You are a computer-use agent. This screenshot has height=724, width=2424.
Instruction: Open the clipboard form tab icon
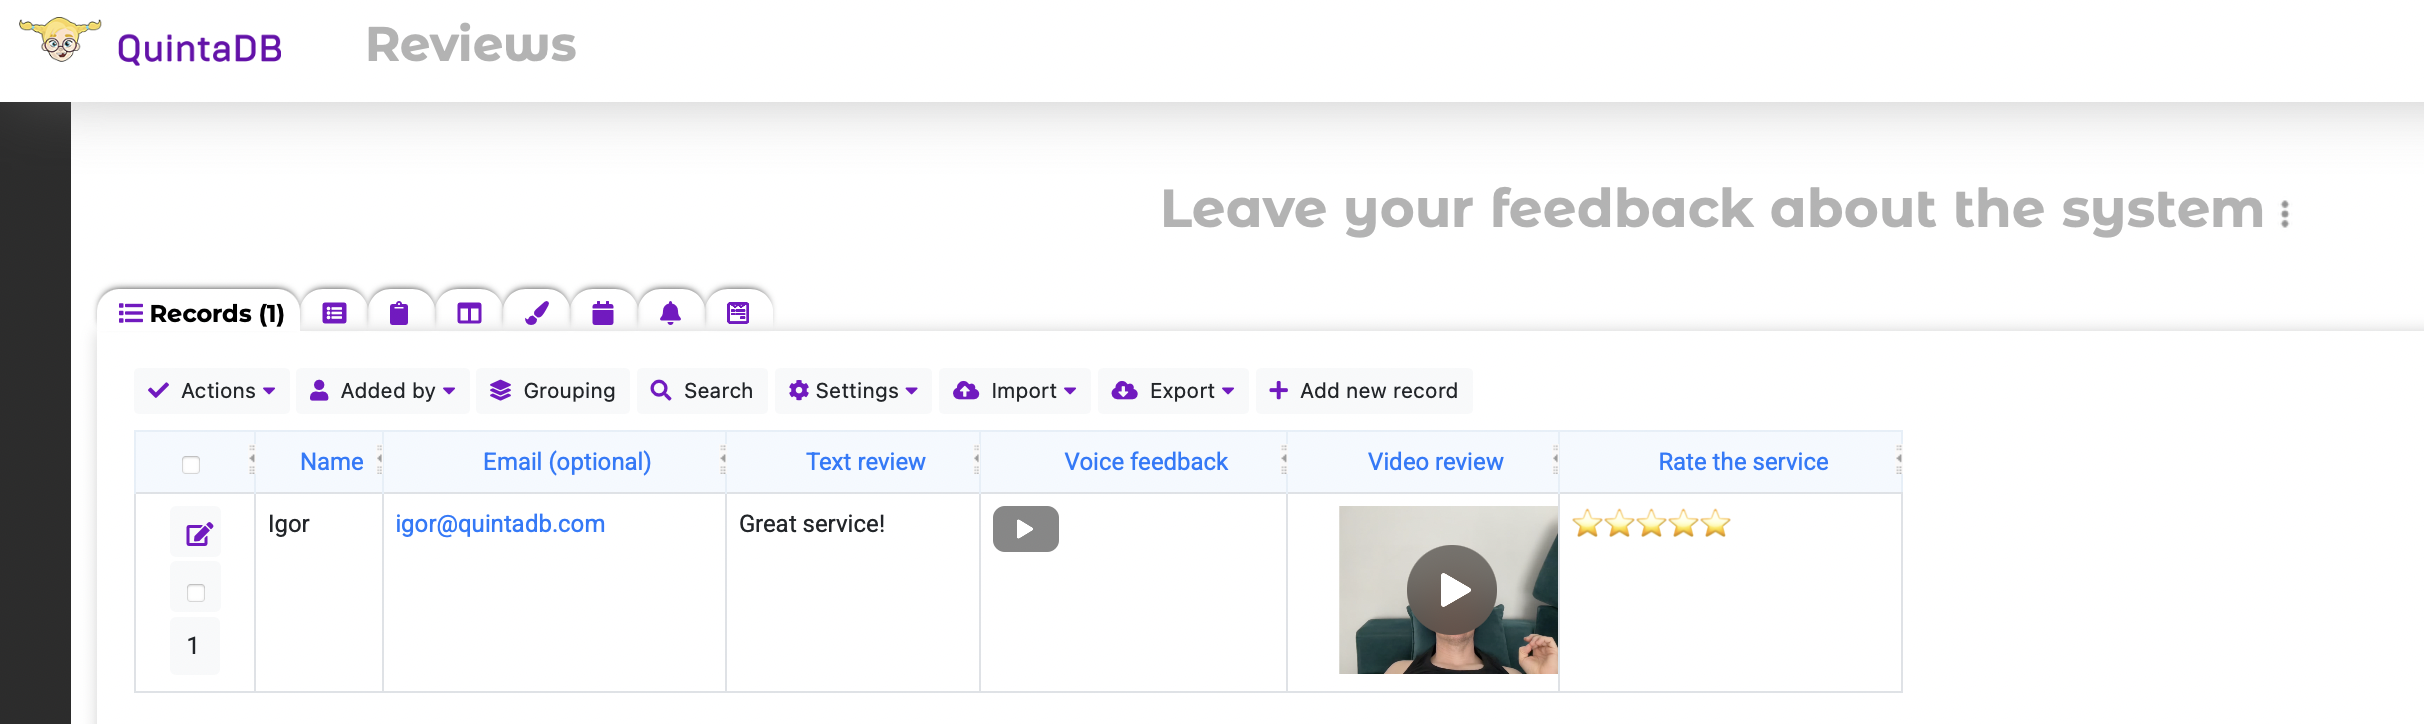coord(399,313)
